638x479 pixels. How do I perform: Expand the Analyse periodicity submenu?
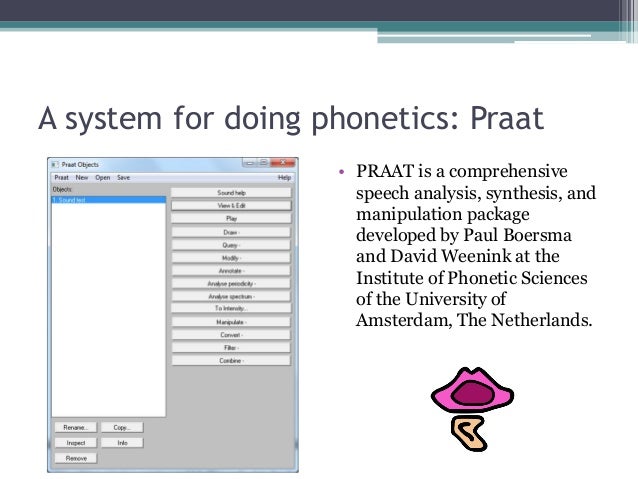pyautogui.click(x=231, y=284)
